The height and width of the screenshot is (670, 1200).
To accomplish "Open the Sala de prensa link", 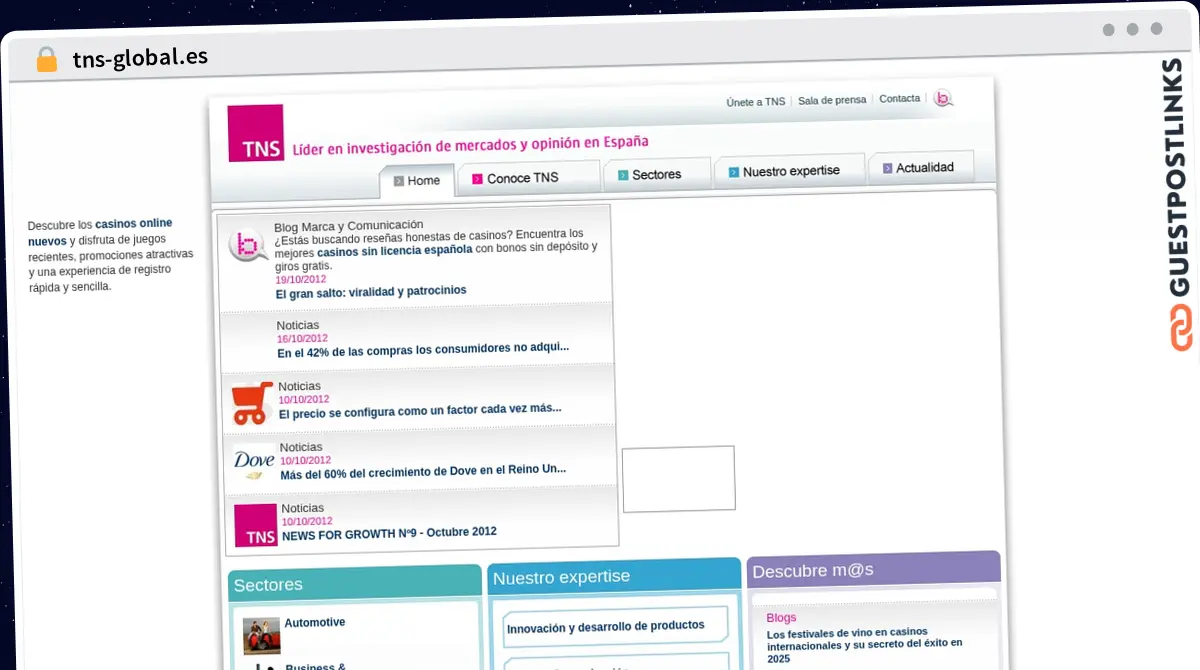I will pyautogui.click(x=832, y=100).
